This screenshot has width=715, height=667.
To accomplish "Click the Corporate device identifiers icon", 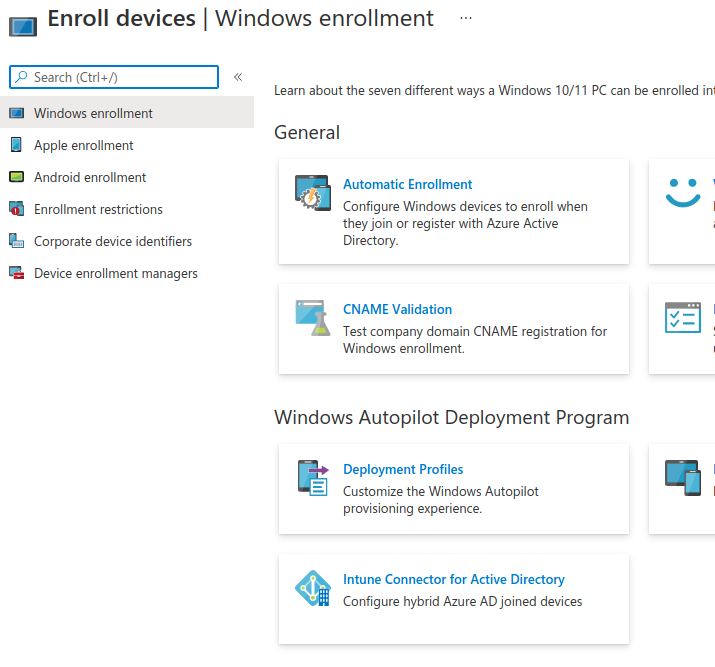I will pos(17,241).
